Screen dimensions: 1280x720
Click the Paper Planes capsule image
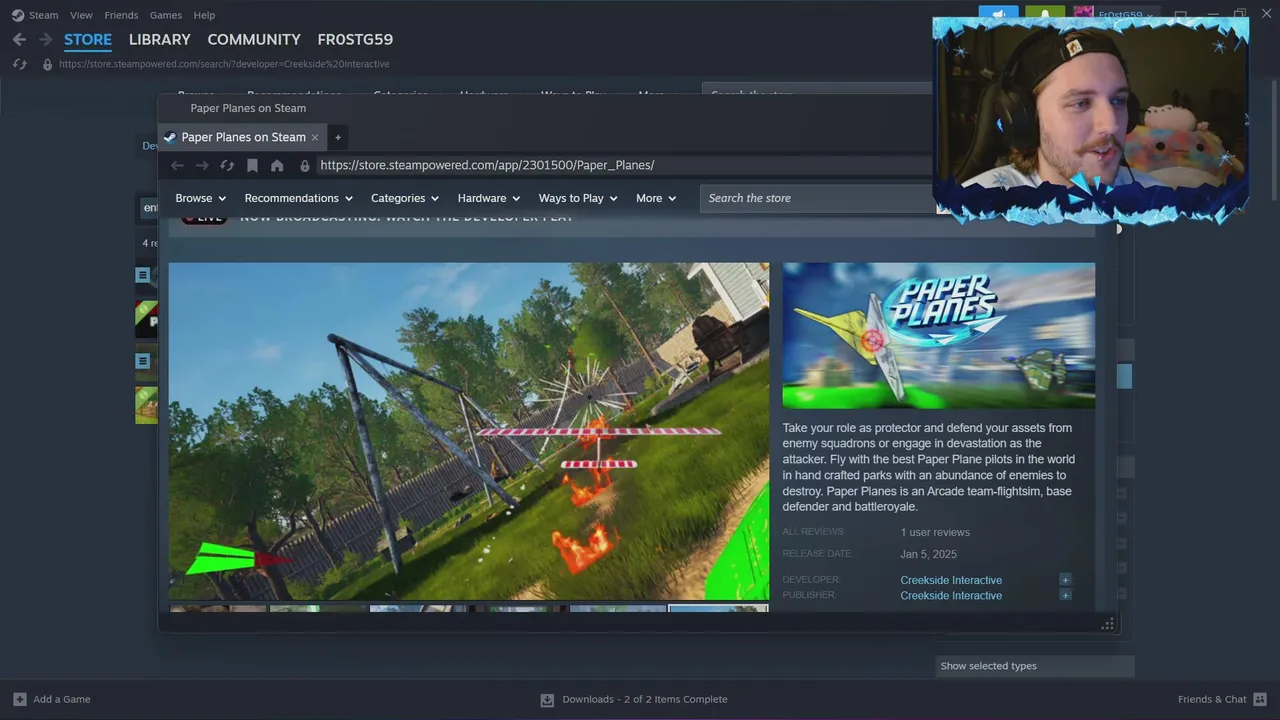938,335
